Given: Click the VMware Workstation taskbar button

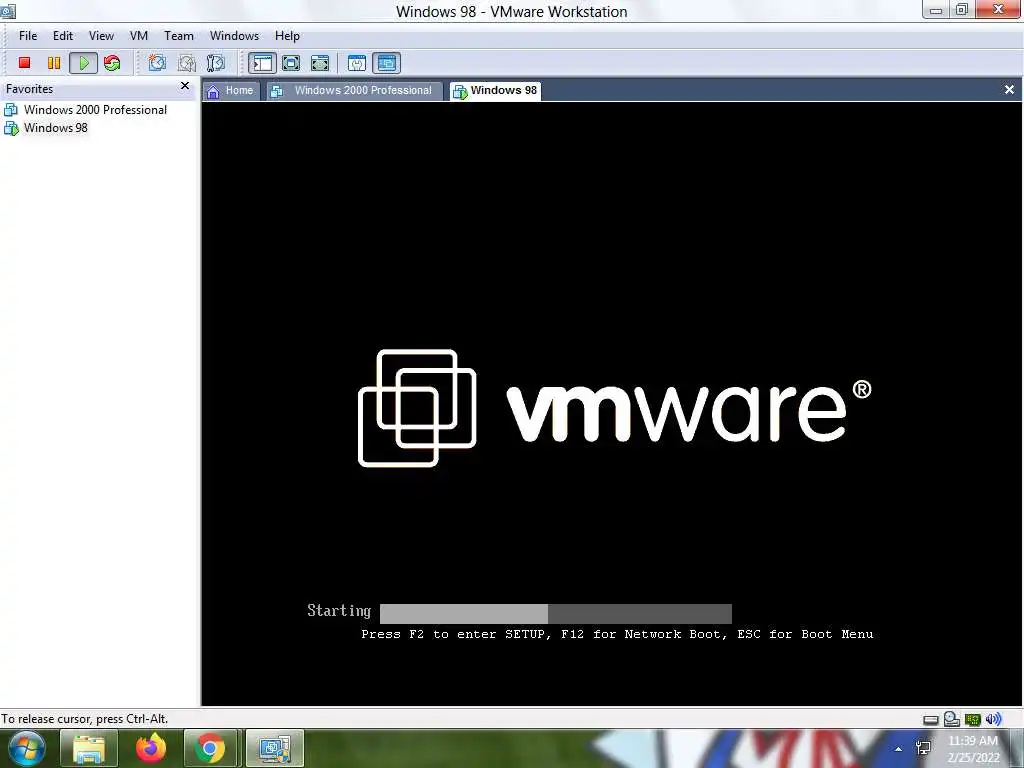Looking at the screenshot, I should [x=275, y=748].
